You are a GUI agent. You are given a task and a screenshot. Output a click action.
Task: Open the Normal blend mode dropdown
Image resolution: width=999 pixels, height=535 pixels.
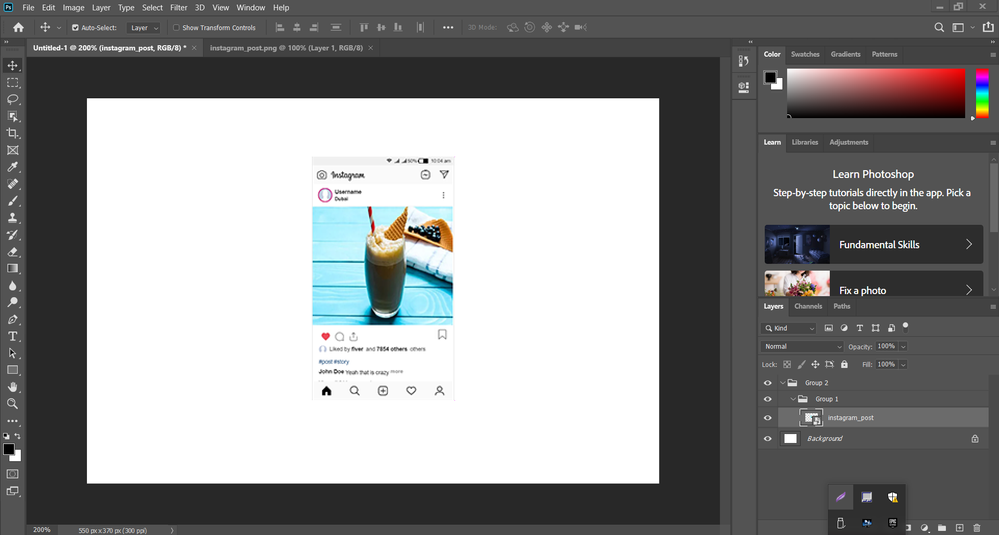(802, 346)
